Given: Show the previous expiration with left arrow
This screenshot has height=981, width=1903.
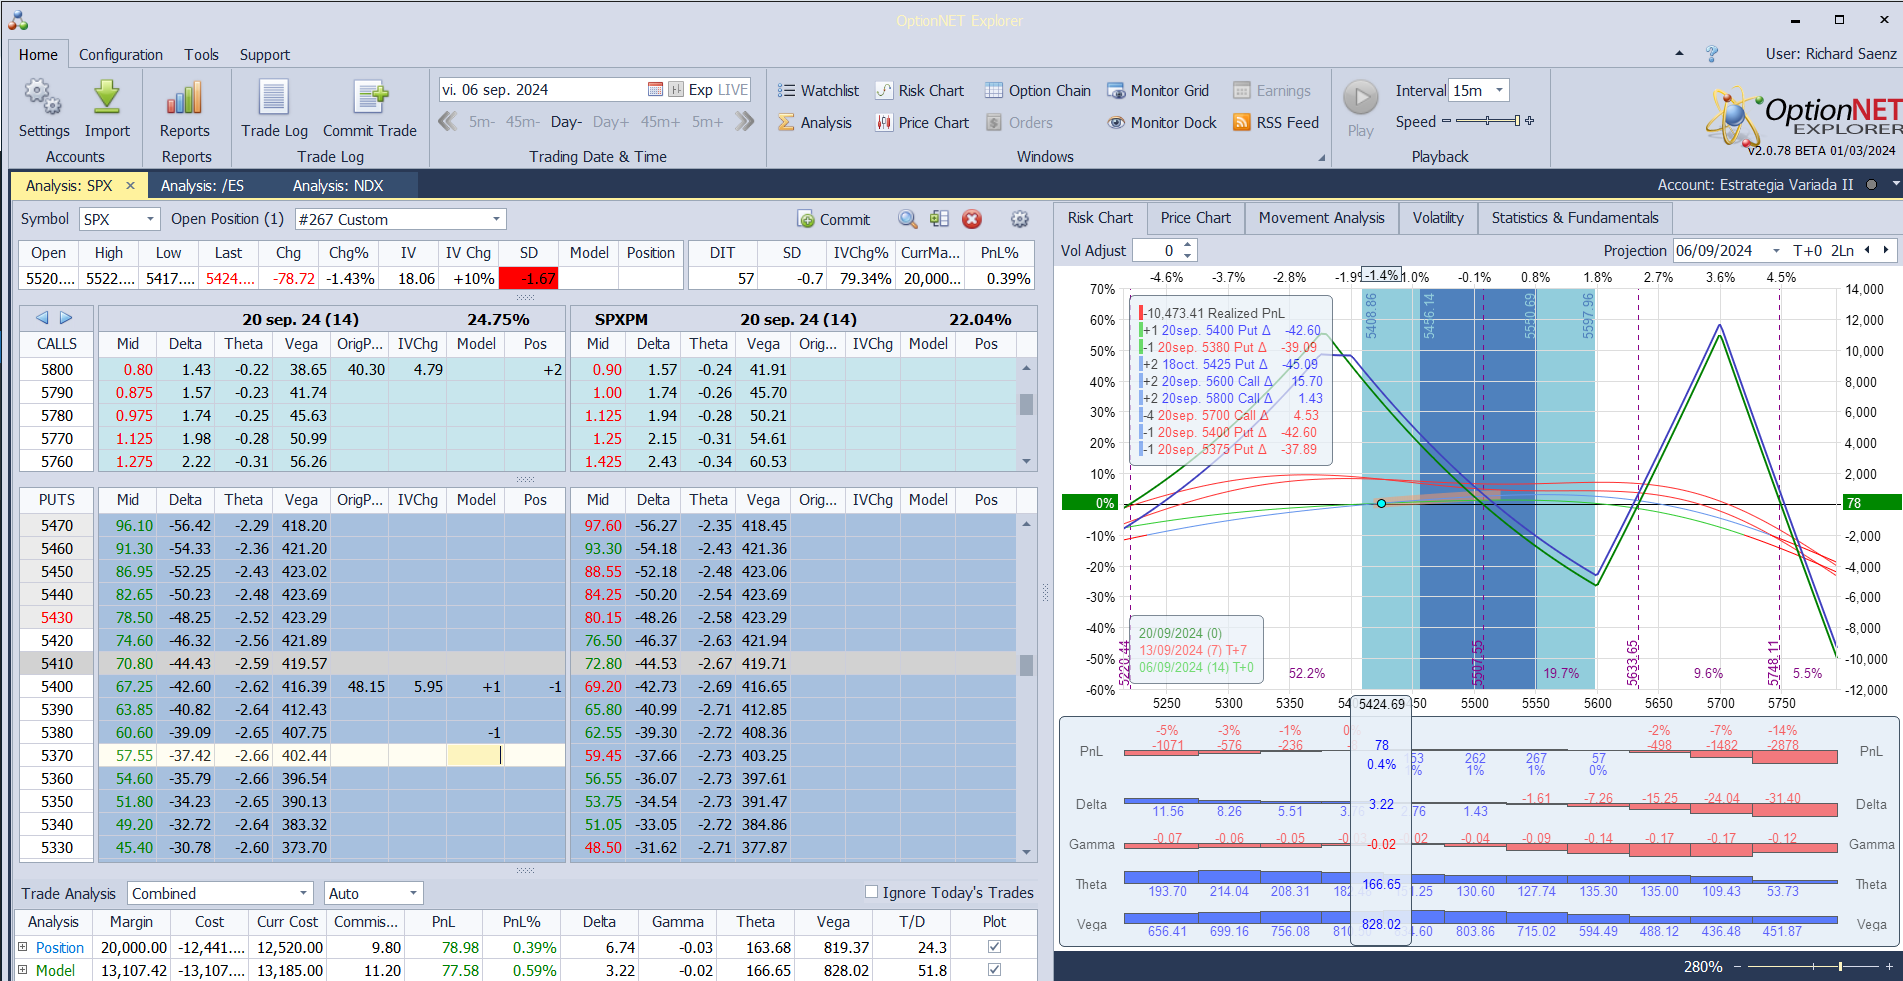Looking at the screenshot, I should point(42,318).
